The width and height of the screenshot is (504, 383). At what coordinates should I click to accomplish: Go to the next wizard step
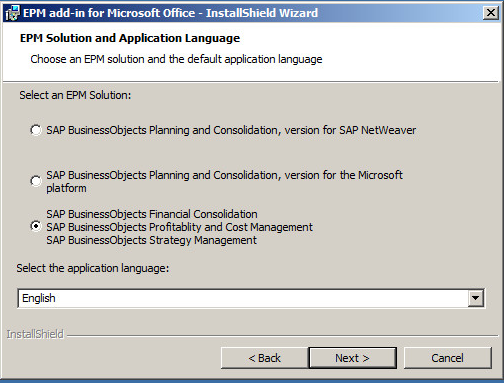352,358
